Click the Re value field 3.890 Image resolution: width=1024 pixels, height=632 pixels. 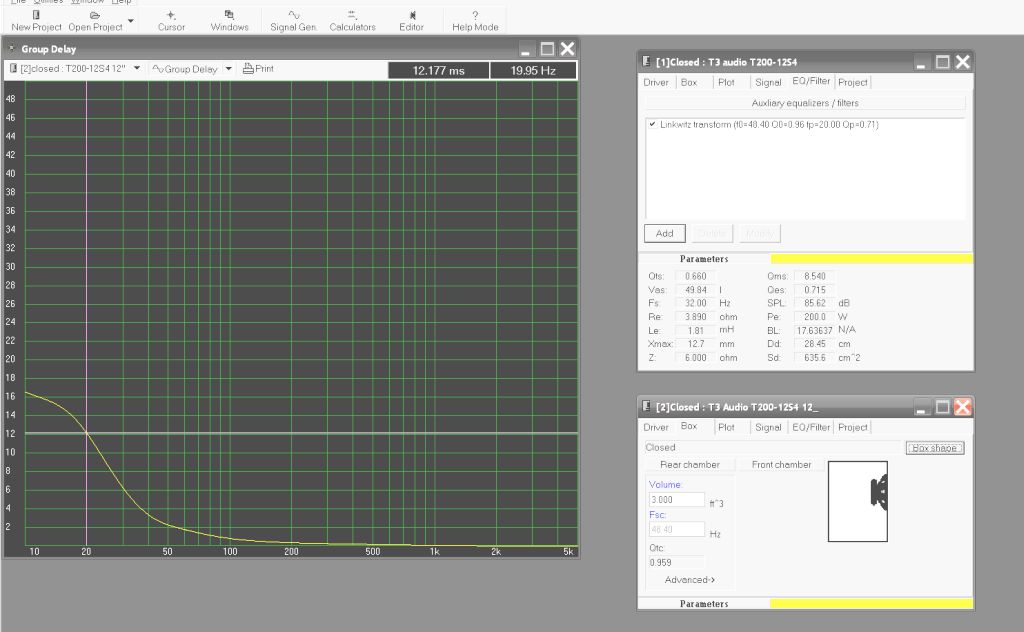click(696, 317)
